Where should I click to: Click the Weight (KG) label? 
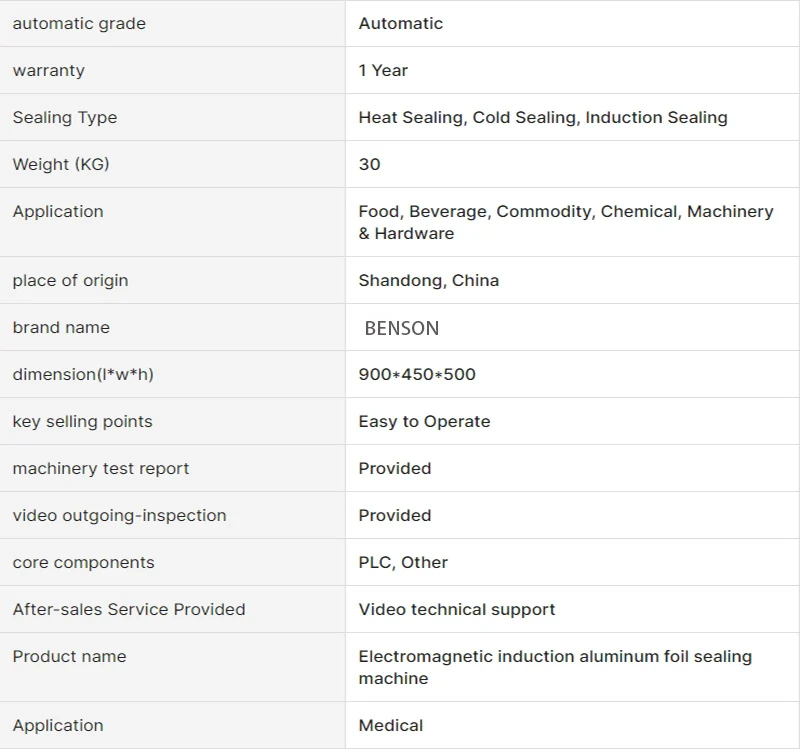(x=61, y=164)
